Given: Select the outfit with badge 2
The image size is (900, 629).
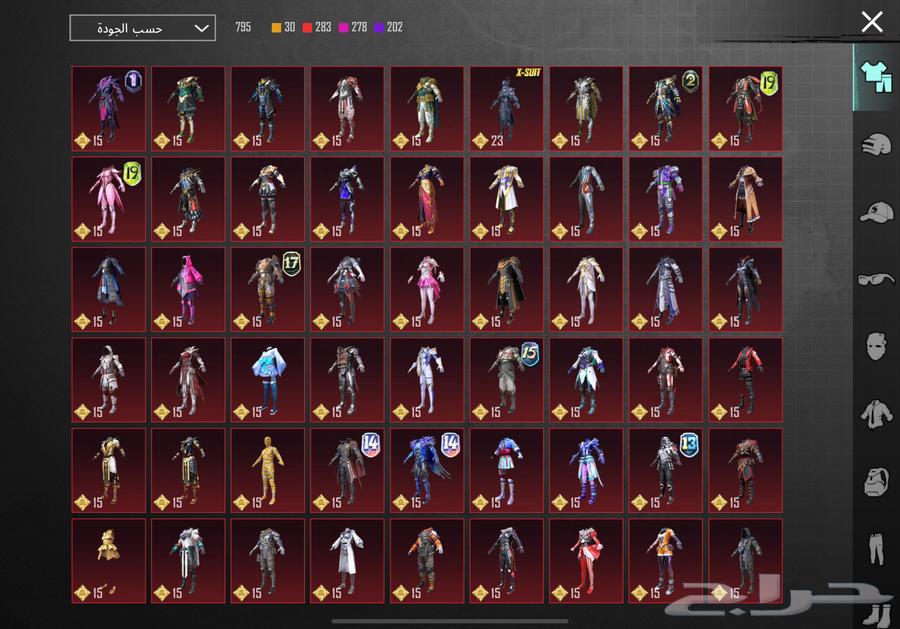Looking at the screenshot, I should tap(666, 108).
